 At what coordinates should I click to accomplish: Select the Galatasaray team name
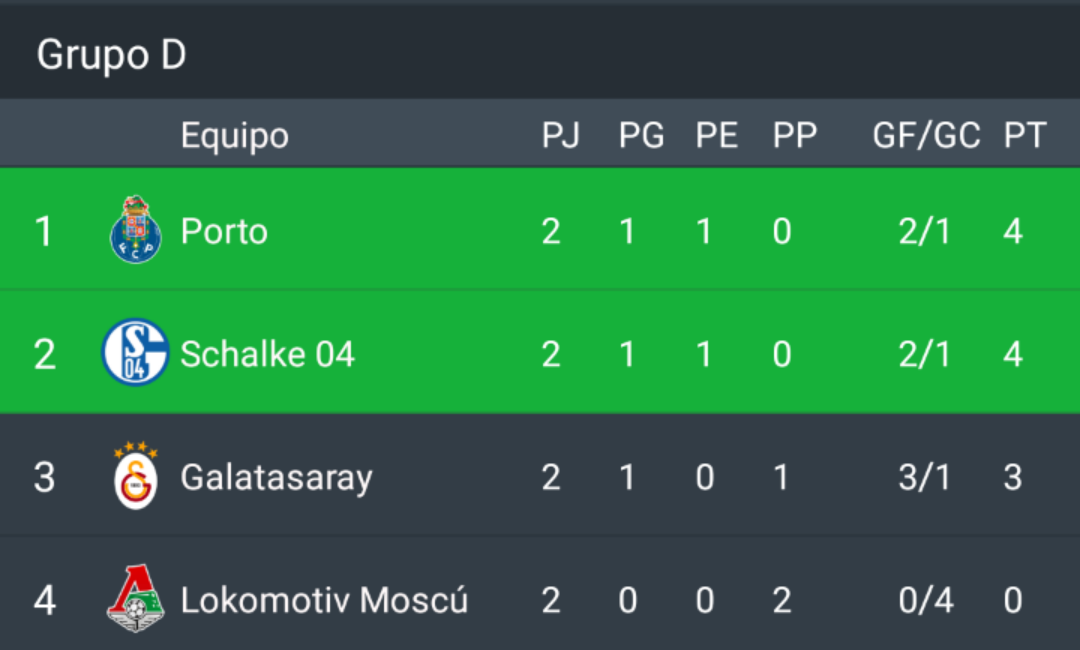[x=276, y=478]
